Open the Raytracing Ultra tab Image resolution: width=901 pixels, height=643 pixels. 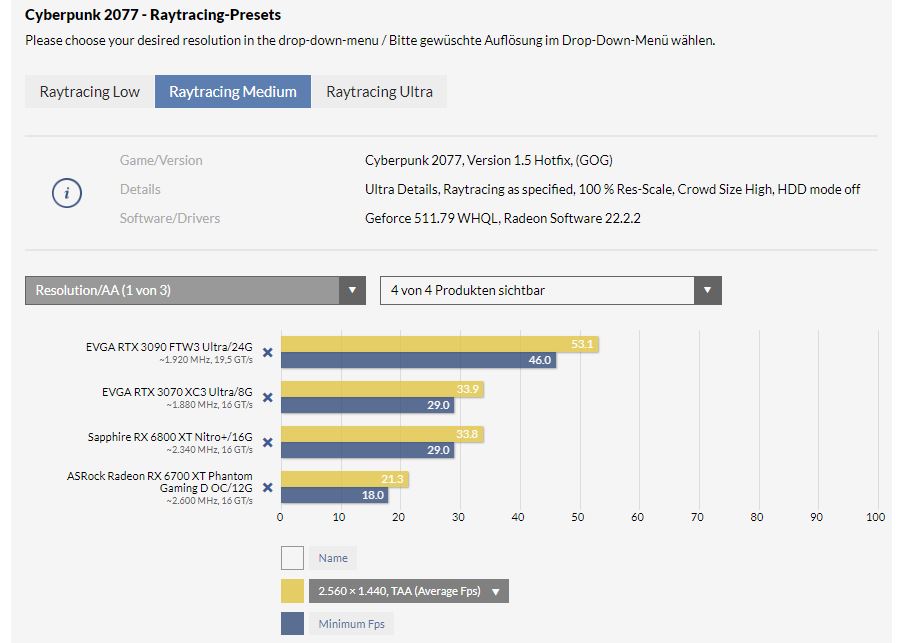point(379,91)
